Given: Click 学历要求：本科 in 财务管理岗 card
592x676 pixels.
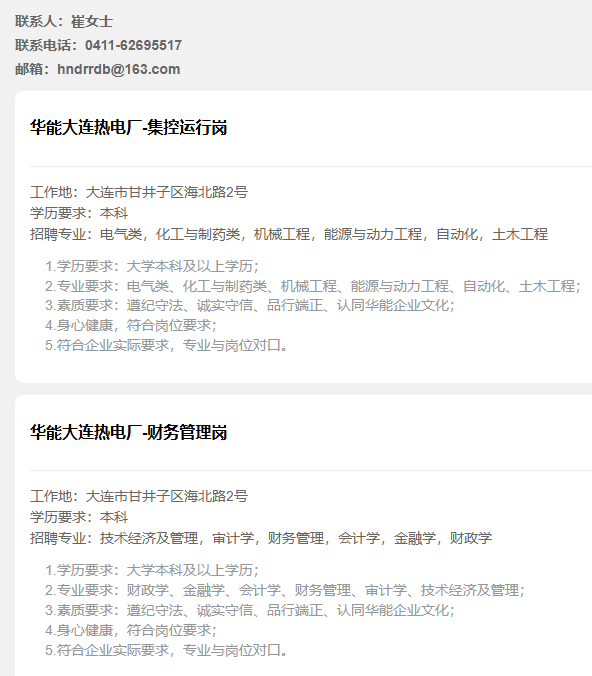Looking at the screenshot, I should (79, 517).
